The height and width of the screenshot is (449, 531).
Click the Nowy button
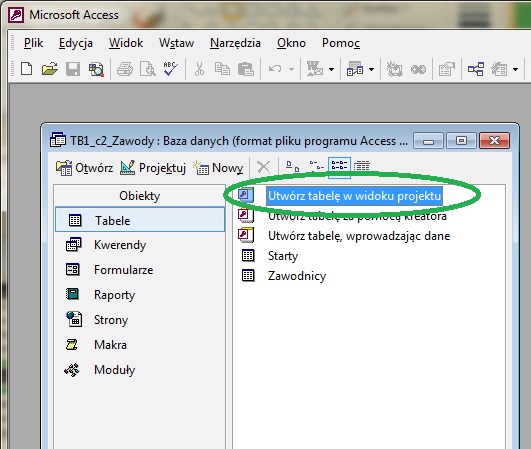217,168
